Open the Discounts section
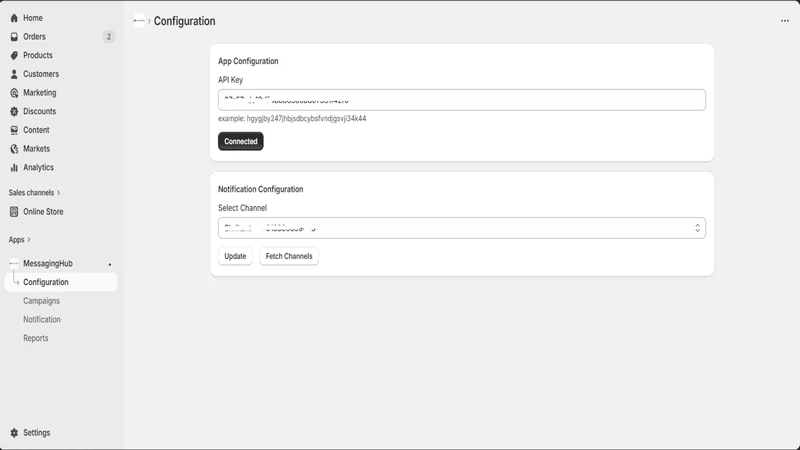 click(x=39, y=111)
